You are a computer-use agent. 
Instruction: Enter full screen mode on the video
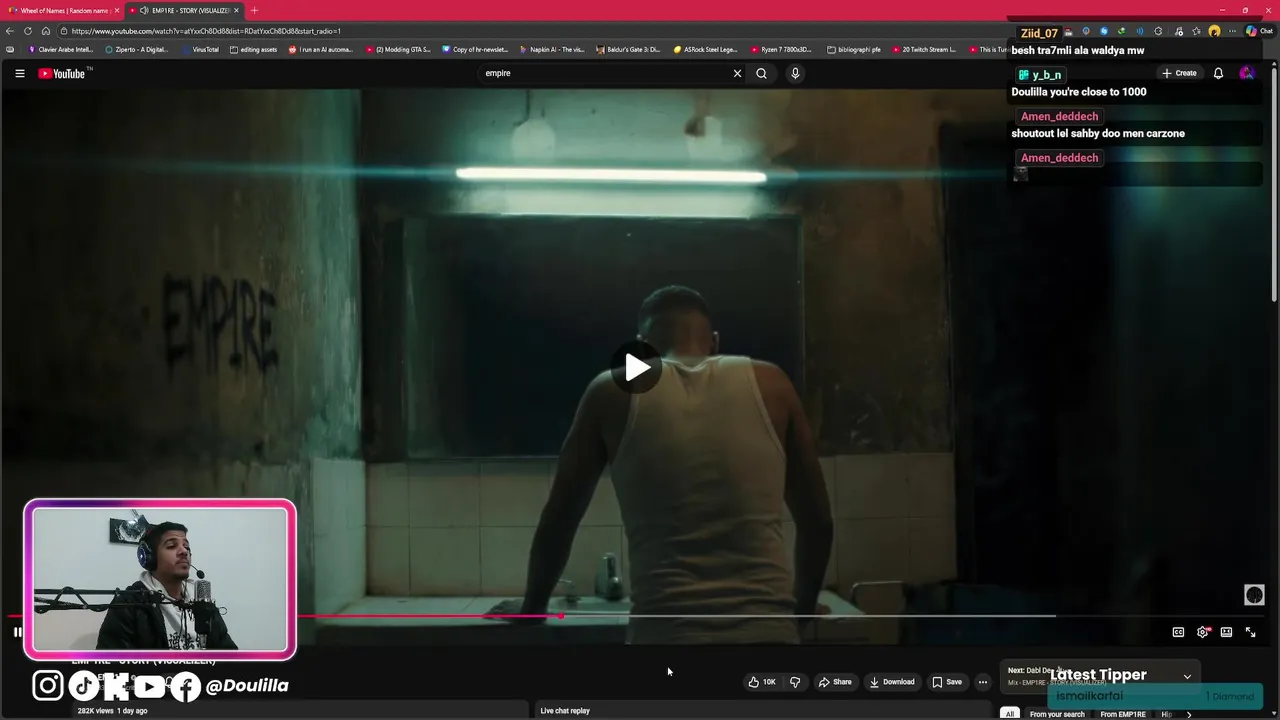click(1250, 632)
